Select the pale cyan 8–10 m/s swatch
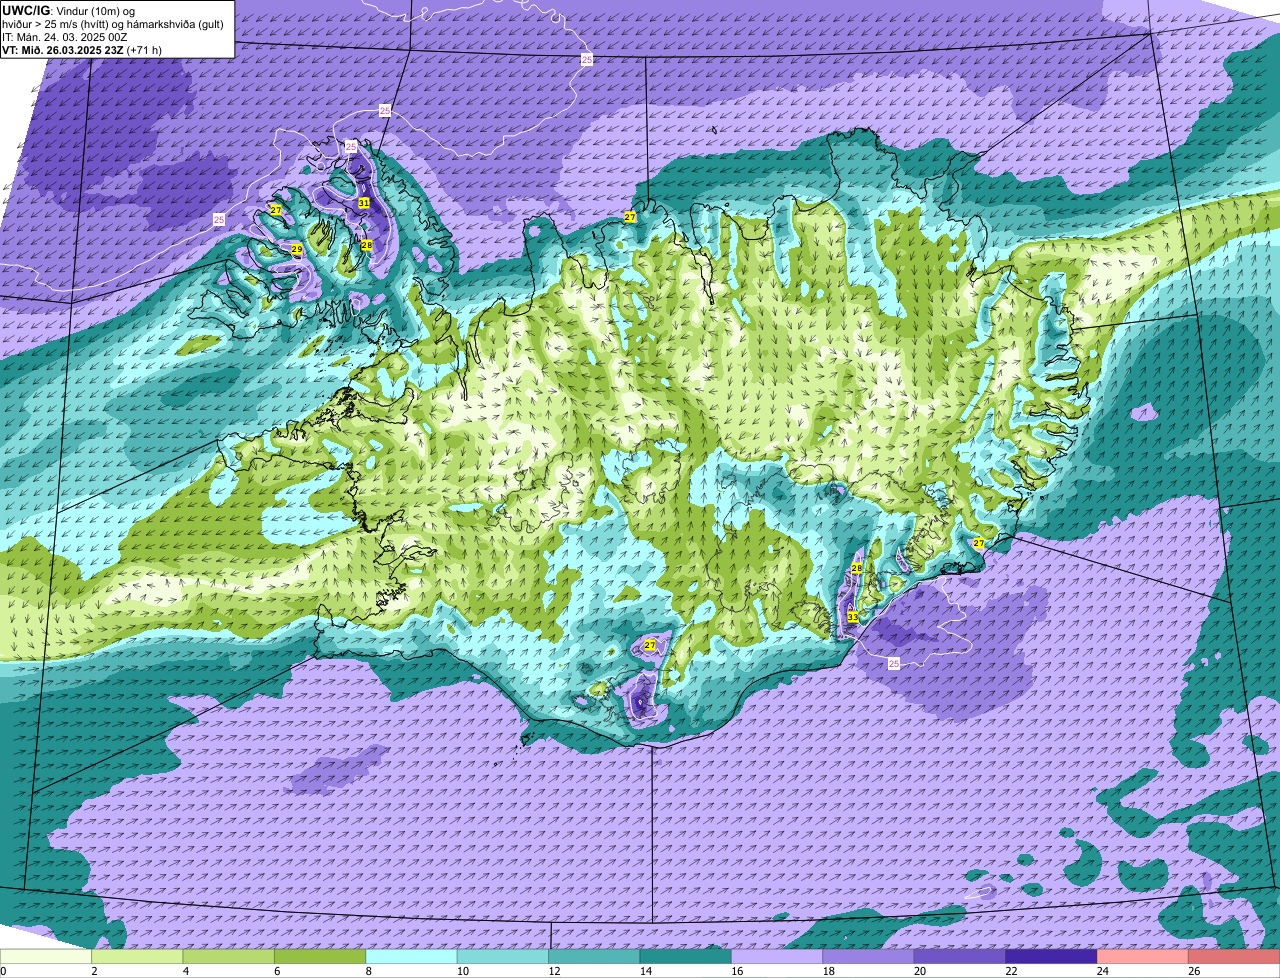The height and width of the screenshot is (978, 1280). (x=412, y=956)
